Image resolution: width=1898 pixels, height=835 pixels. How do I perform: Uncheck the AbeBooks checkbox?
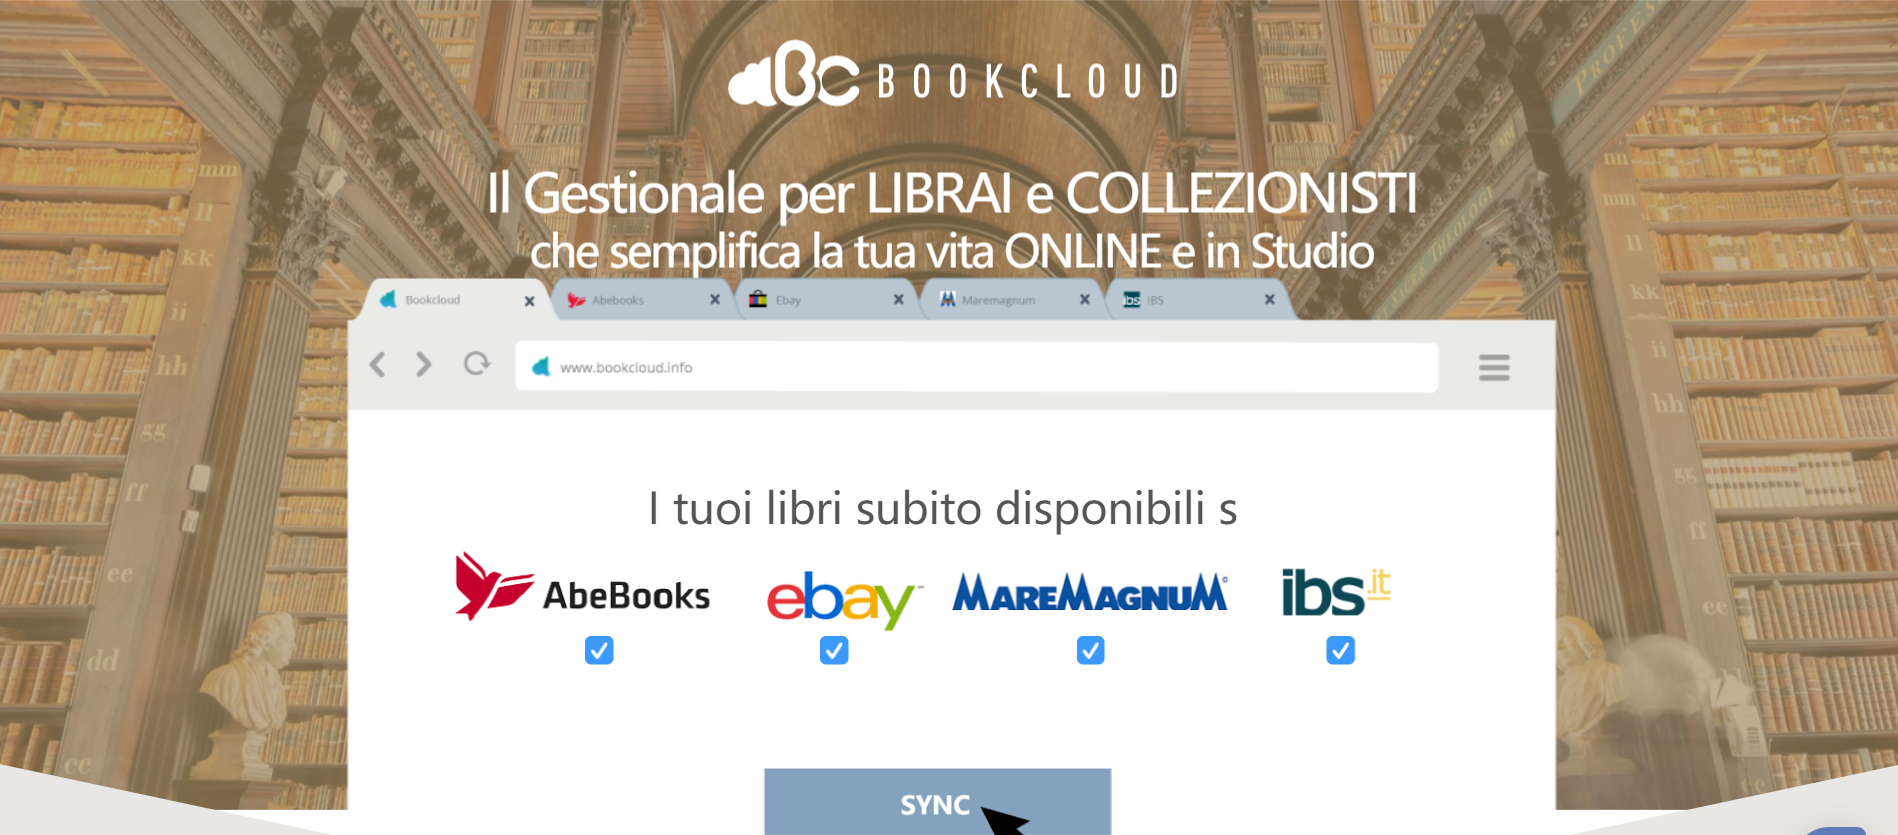[599, 651]
